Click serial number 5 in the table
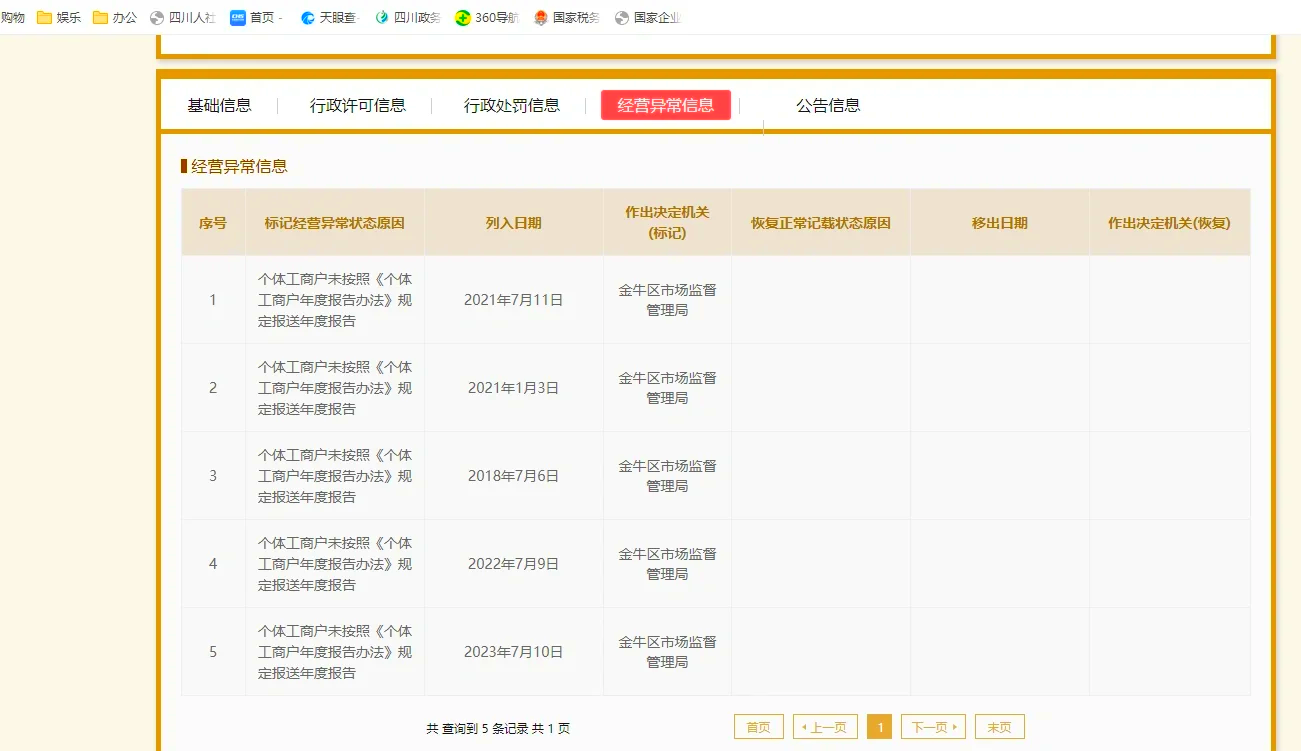This screenshot has width=1301, height=751. 213,652
